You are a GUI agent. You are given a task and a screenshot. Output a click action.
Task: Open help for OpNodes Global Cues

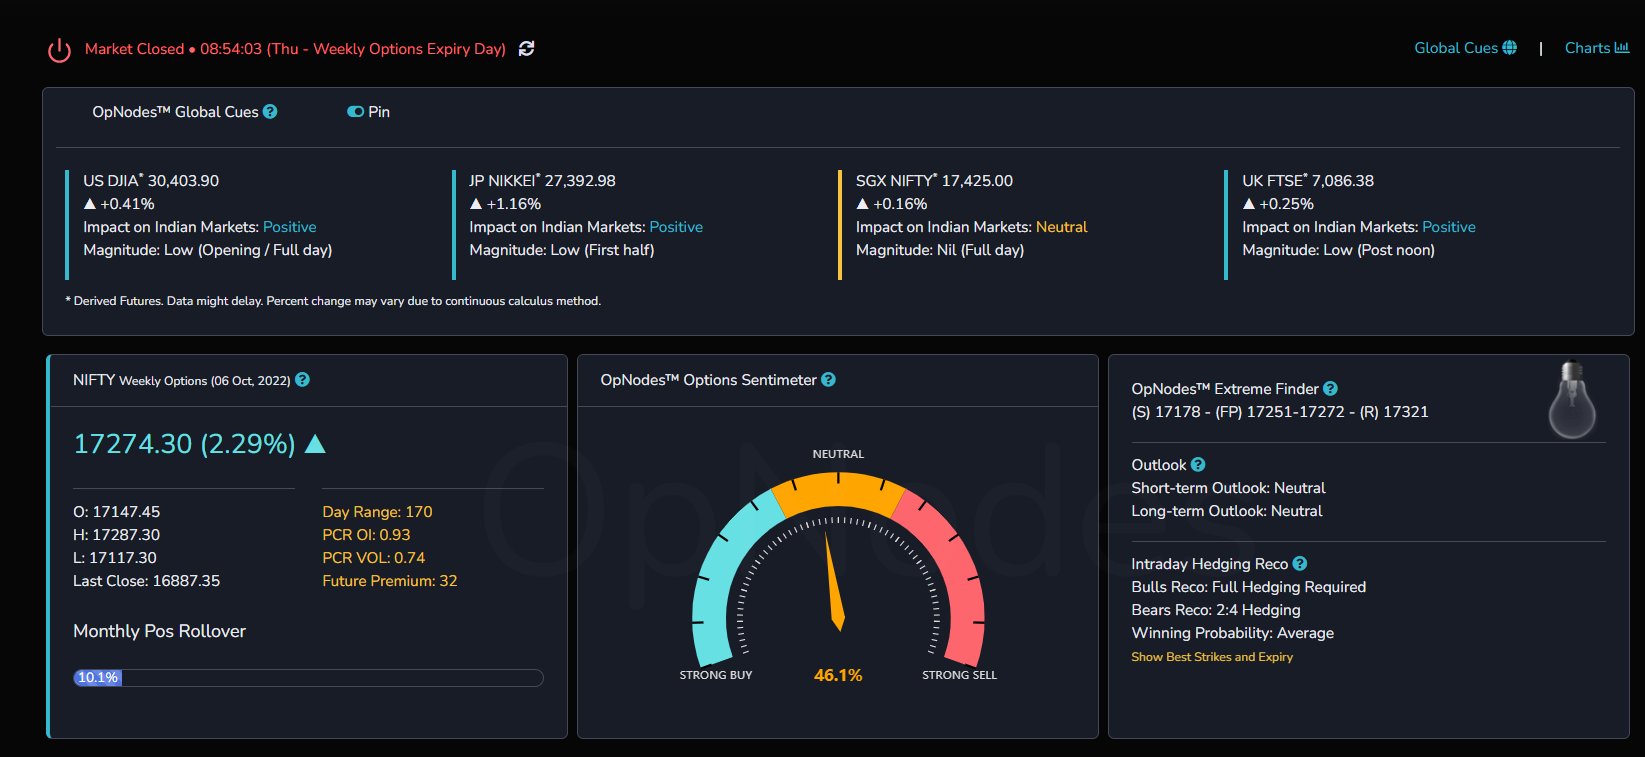click(270, 112)
